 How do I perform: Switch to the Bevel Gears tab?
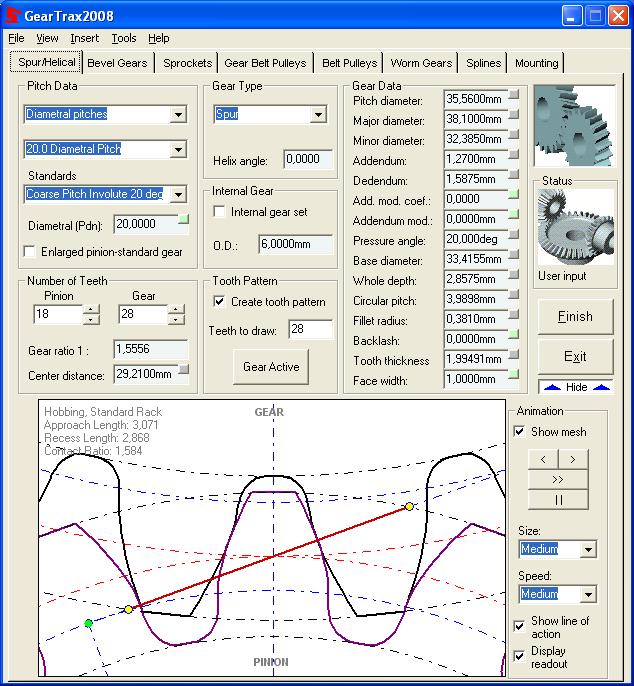(x=117, y=63)
